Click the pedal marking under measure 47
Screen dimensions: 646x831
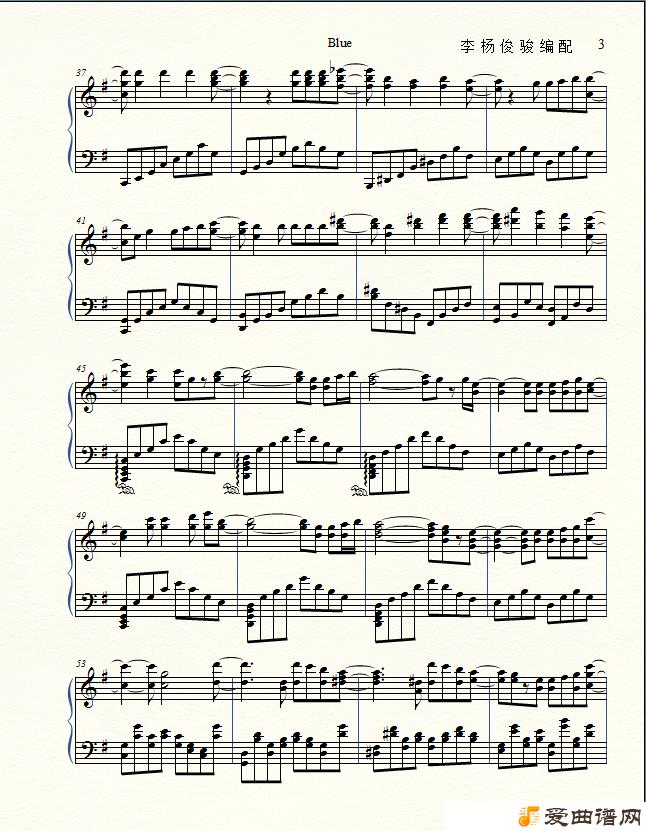coord(359,490)
